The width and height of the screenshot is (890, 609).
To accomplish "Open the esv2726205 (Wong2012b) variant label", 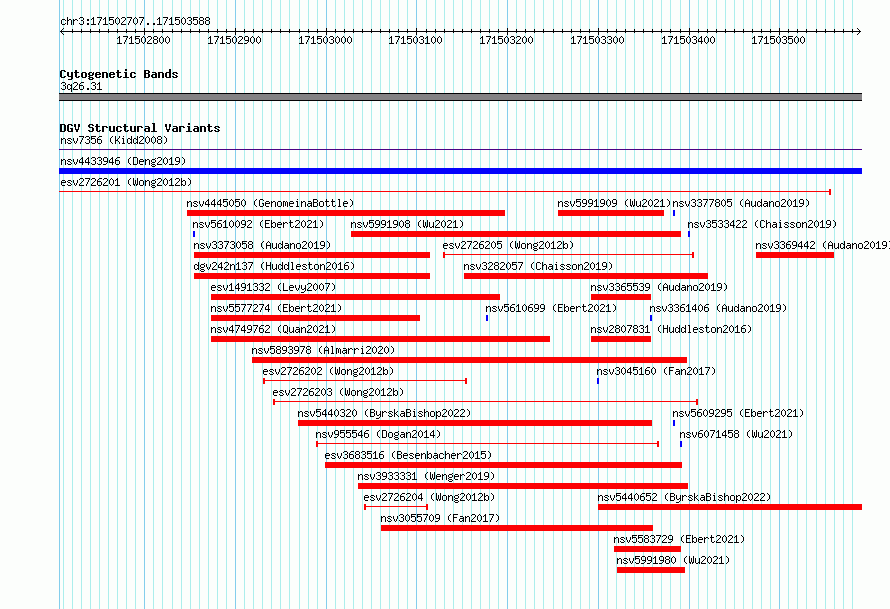I will pos(509,245).
